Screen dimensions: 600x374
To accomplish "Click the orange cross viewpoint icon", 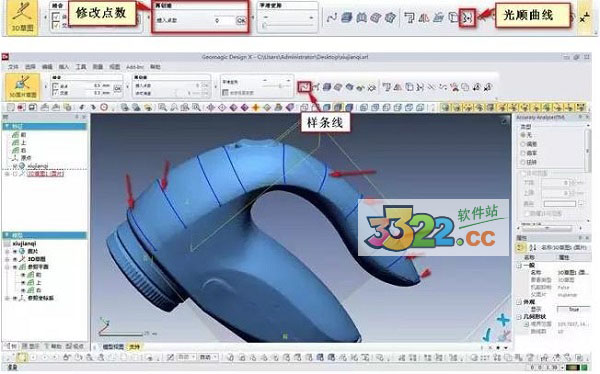I will pyautogui.click(x=256, y=108).
